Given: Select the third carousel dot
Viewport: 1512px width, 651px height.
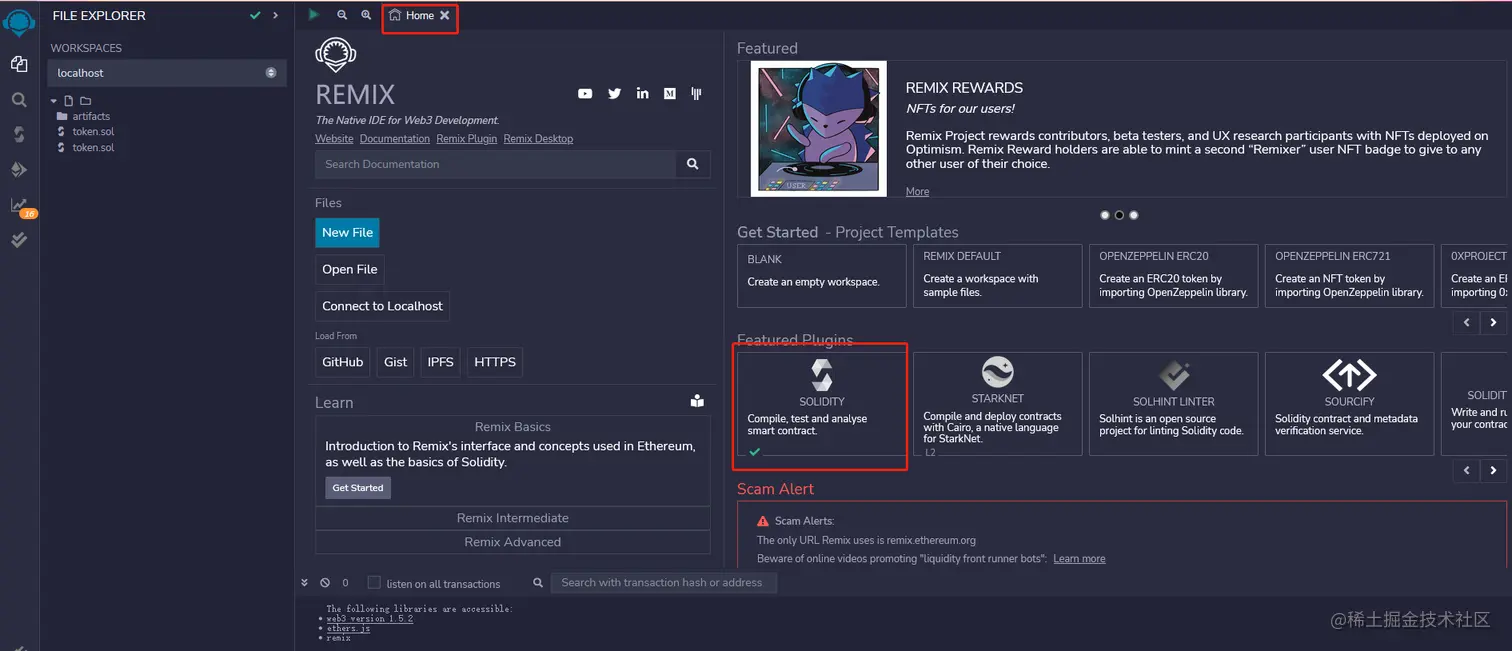Looking at the screenshot, I should 1133,215.
